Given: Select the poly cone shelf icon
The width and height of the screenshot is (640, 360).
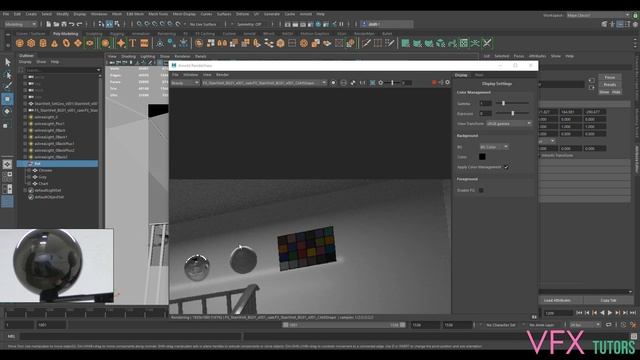Looking at the screenshot, I should pos(54,43).
